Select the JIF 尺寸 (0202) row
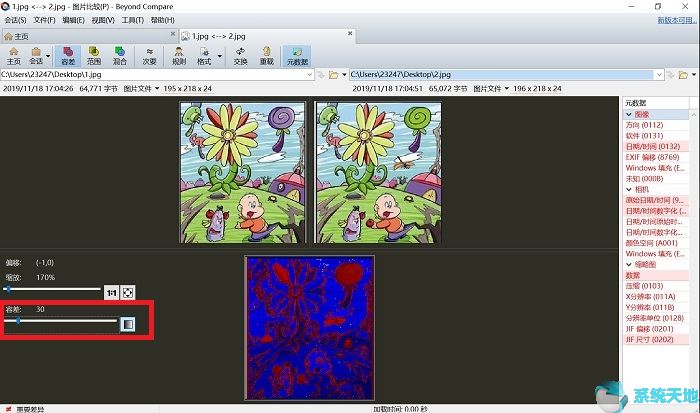The width and height of the screenshot is (700, 413). click(655, 339)
